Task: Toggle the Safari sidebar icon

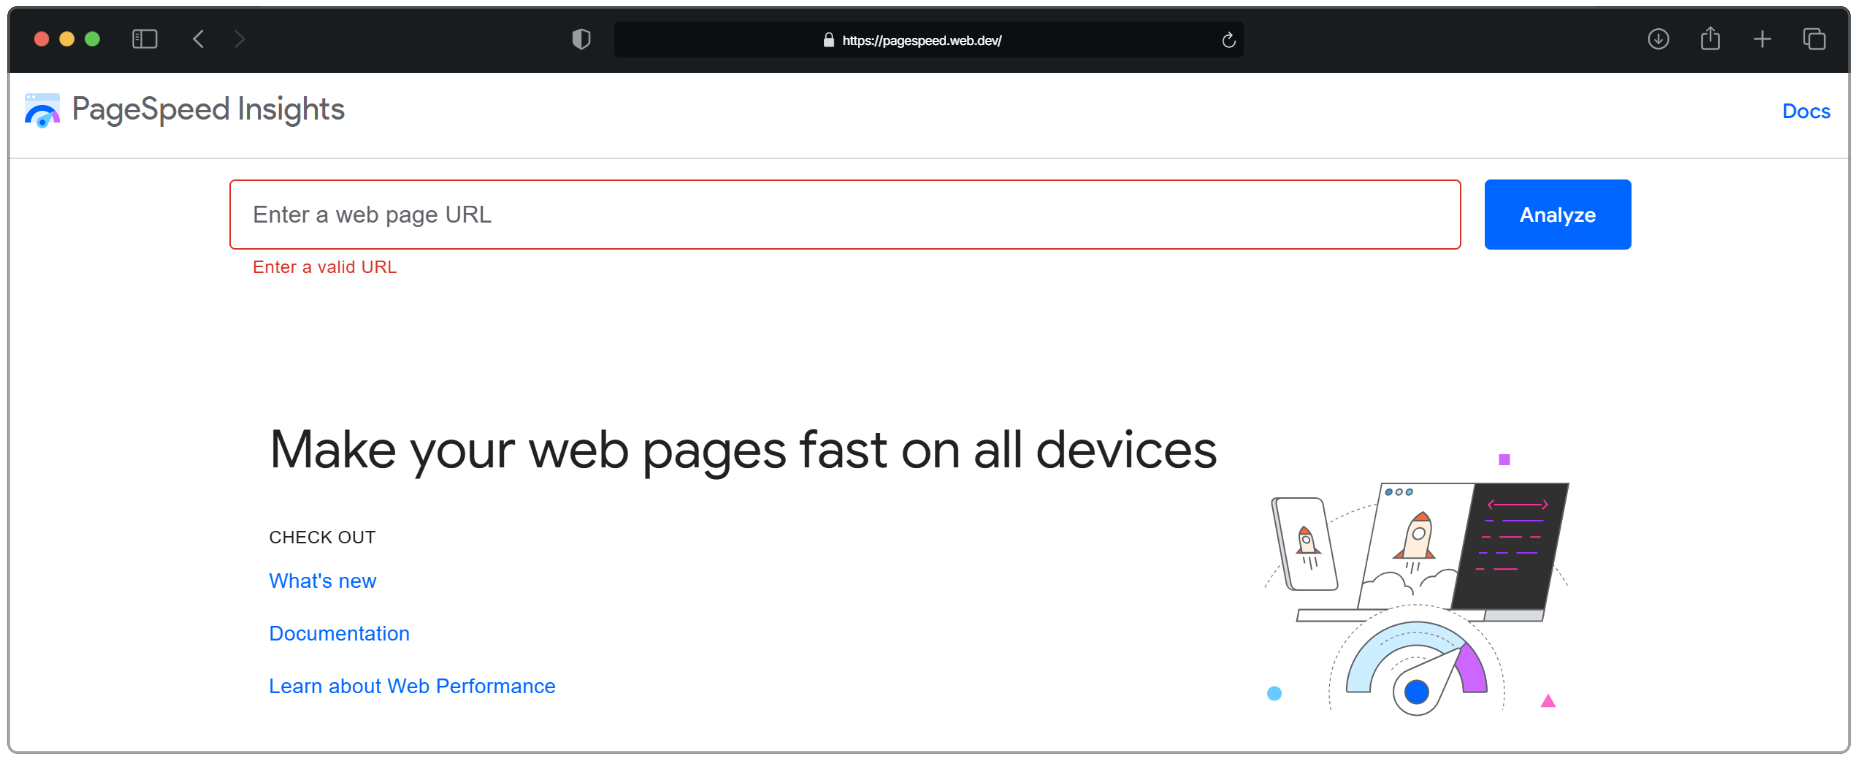Action: point(145,39)
